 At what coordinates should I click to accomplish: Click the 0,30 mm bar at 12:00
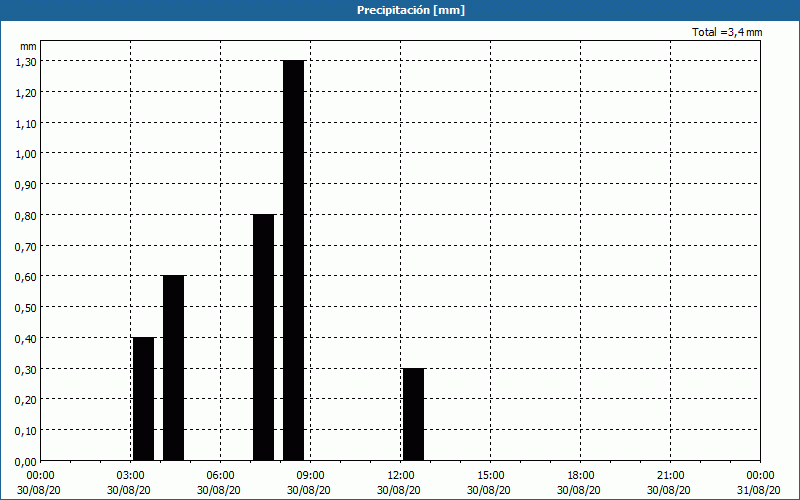(413, 414)
